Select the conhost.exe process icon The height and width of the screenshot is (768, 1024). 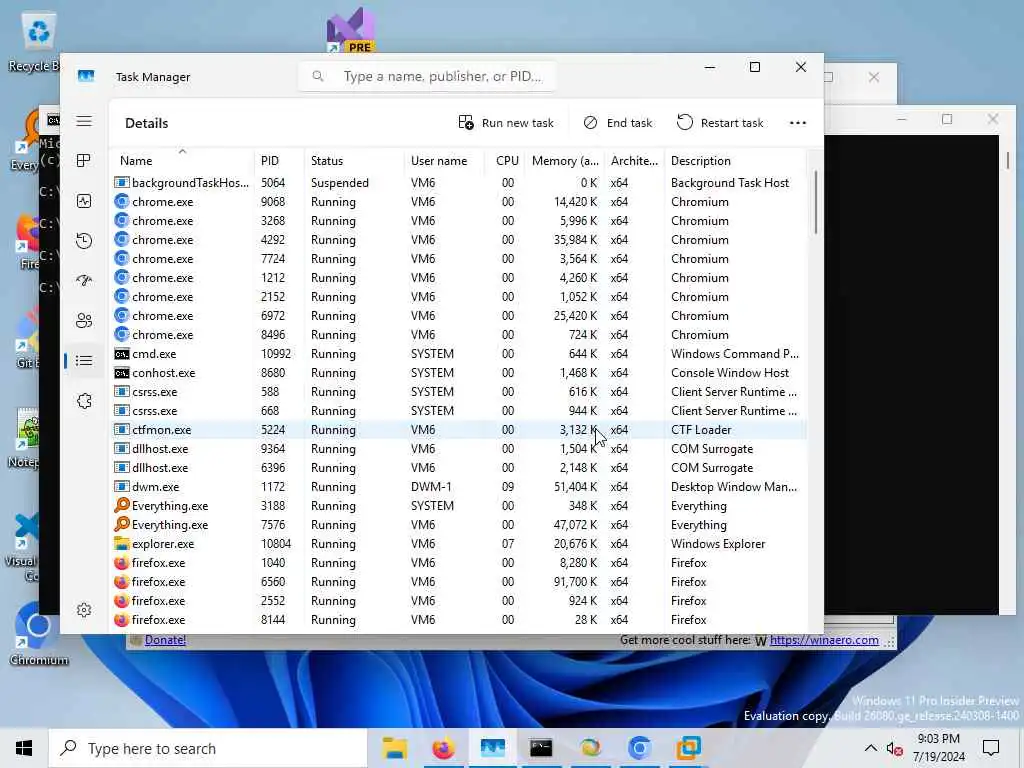[121, 373]
